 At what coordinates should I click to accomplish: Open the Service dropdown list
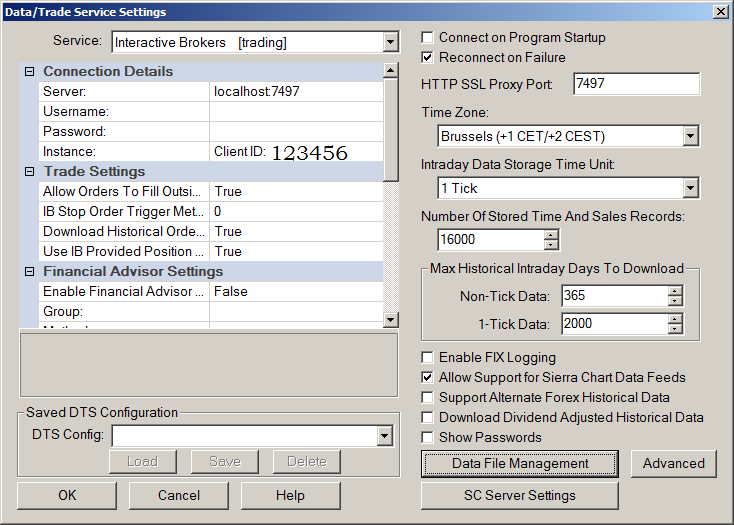coord(390,43)
